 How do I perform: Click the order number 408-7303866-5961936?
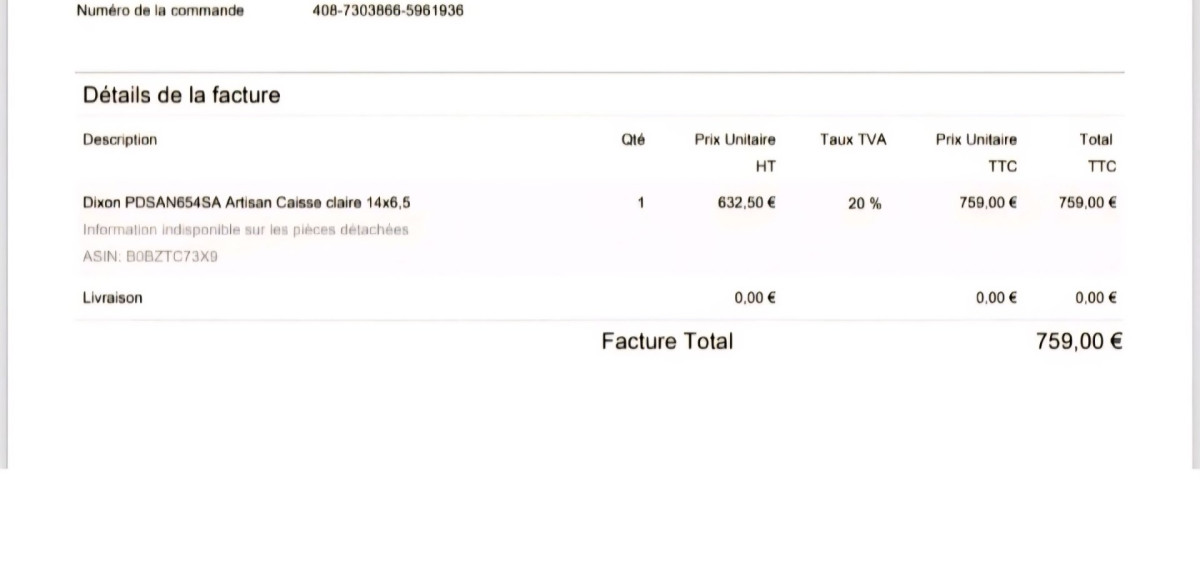[x=388, y=11]
